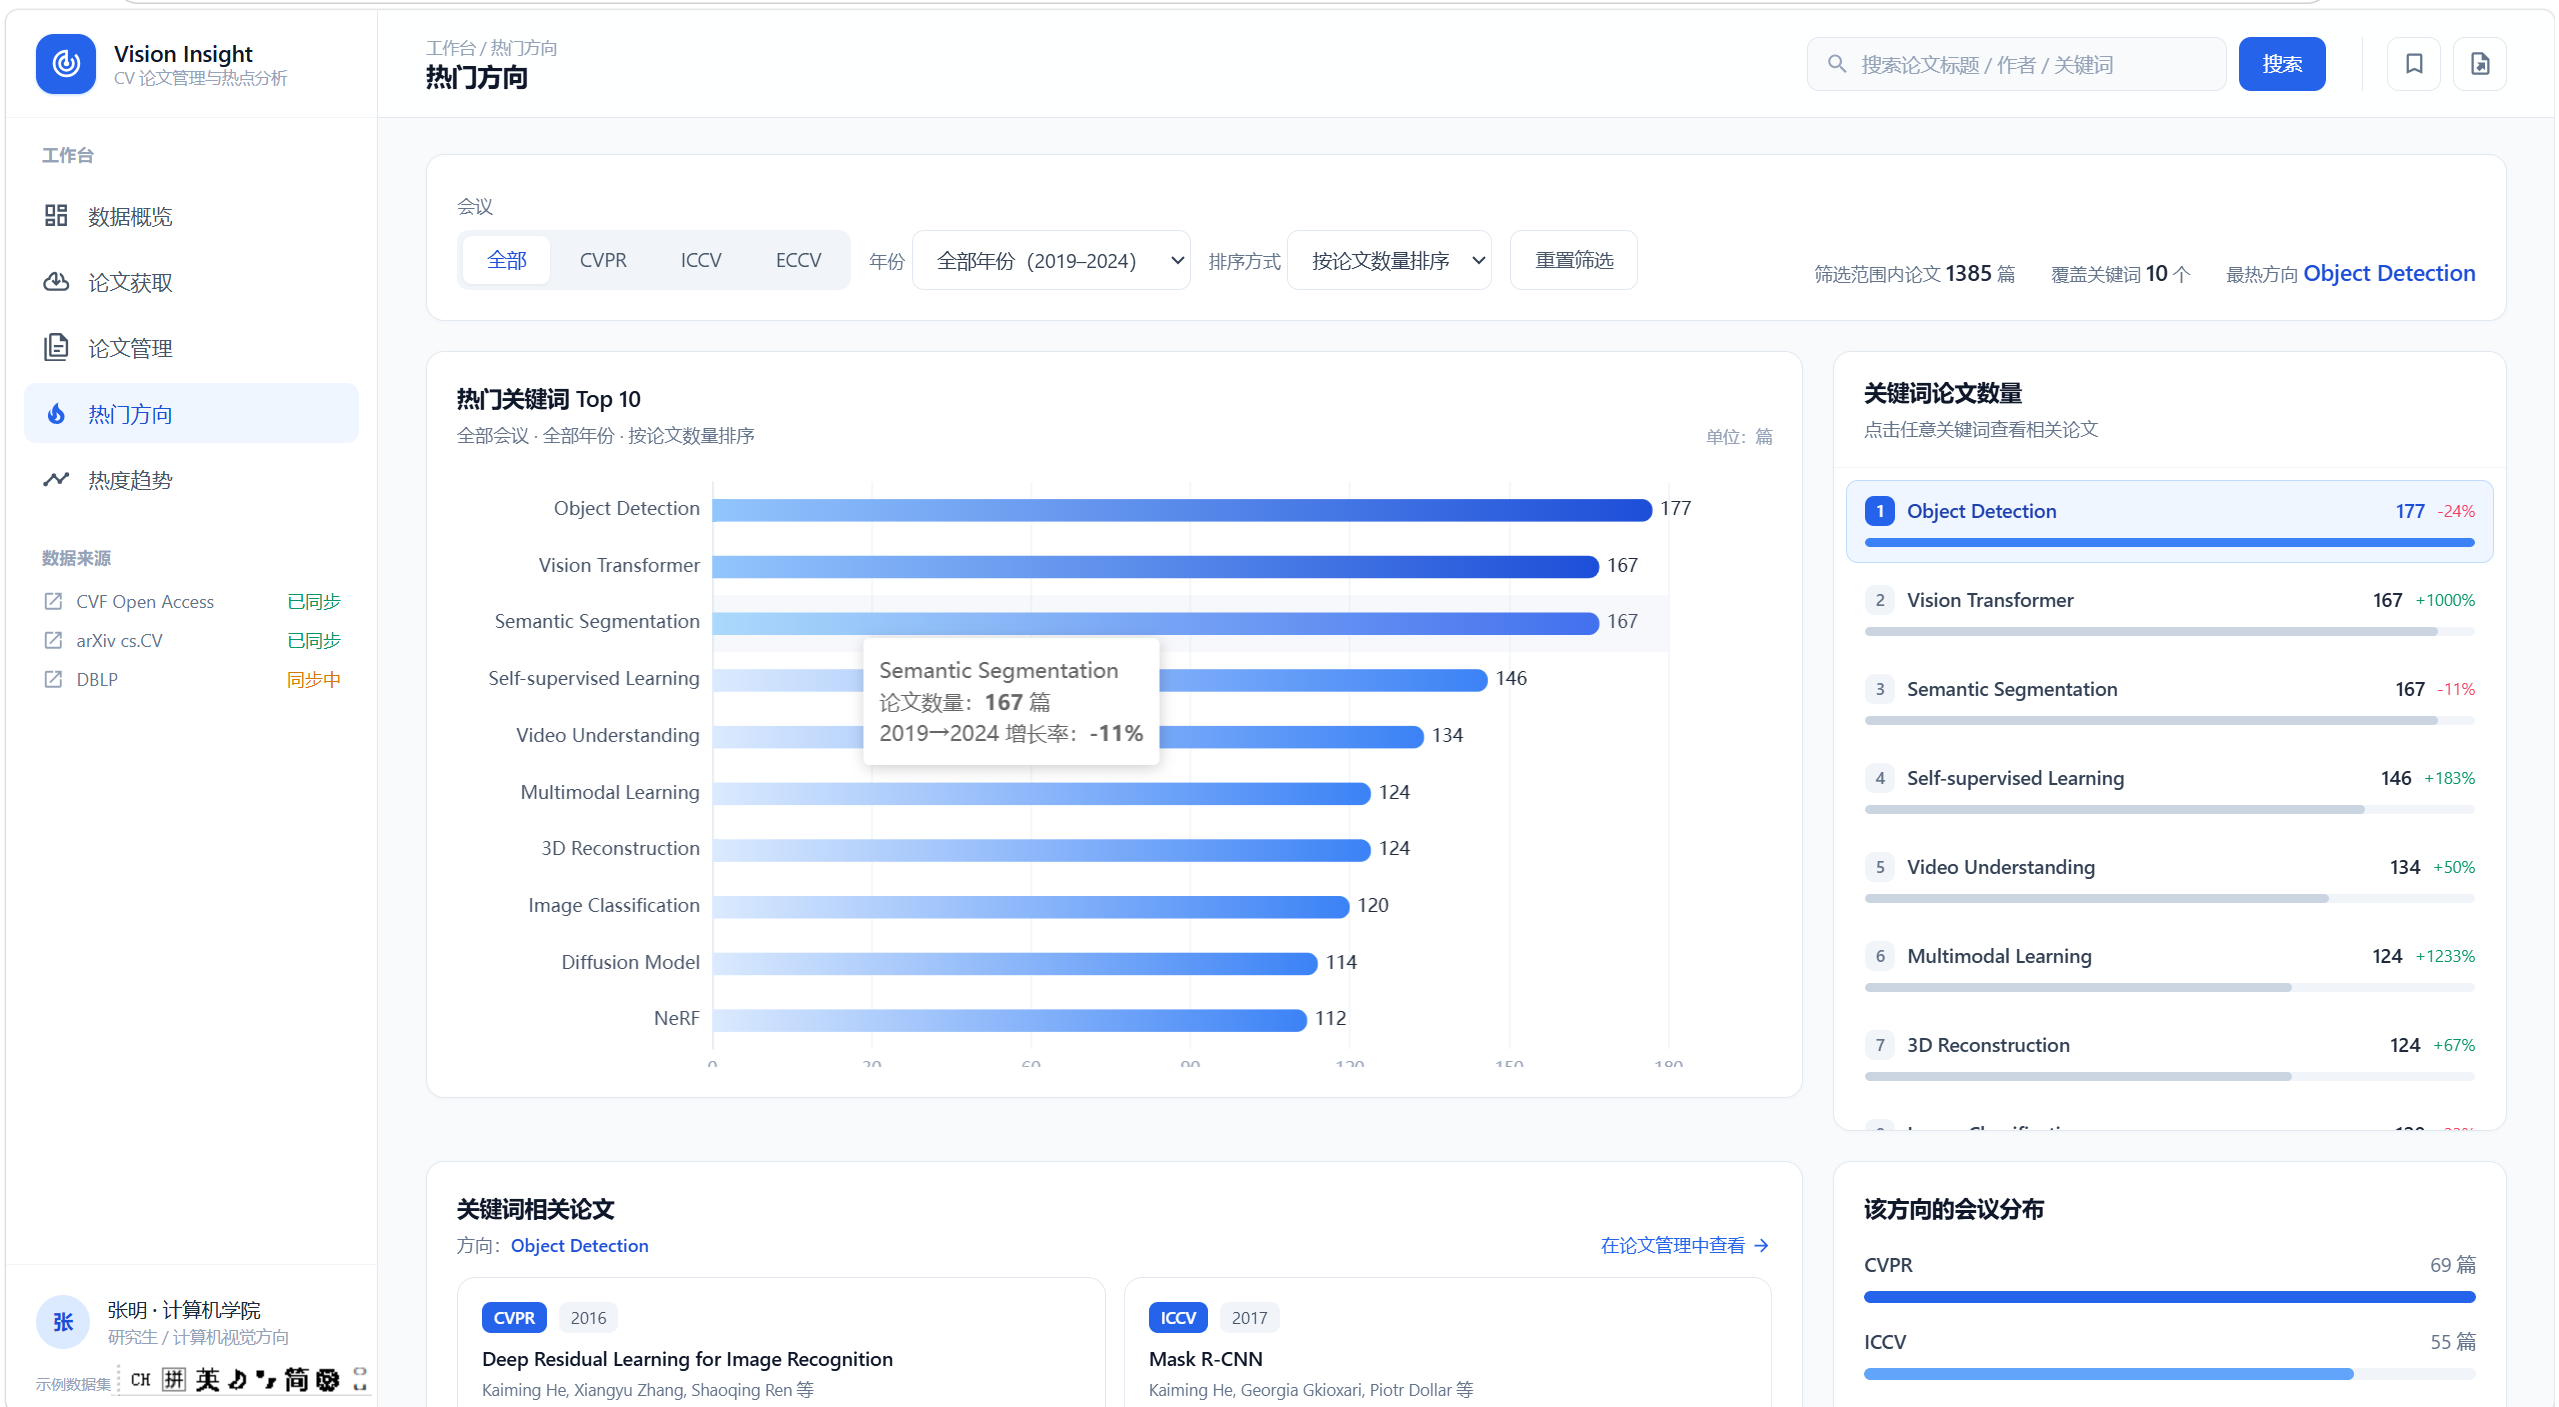The width and height of the screenshot is (2559, 1407).
Task: Open the 全部年份 (2019–2024) year dropdown
Action: (1051, 260)
